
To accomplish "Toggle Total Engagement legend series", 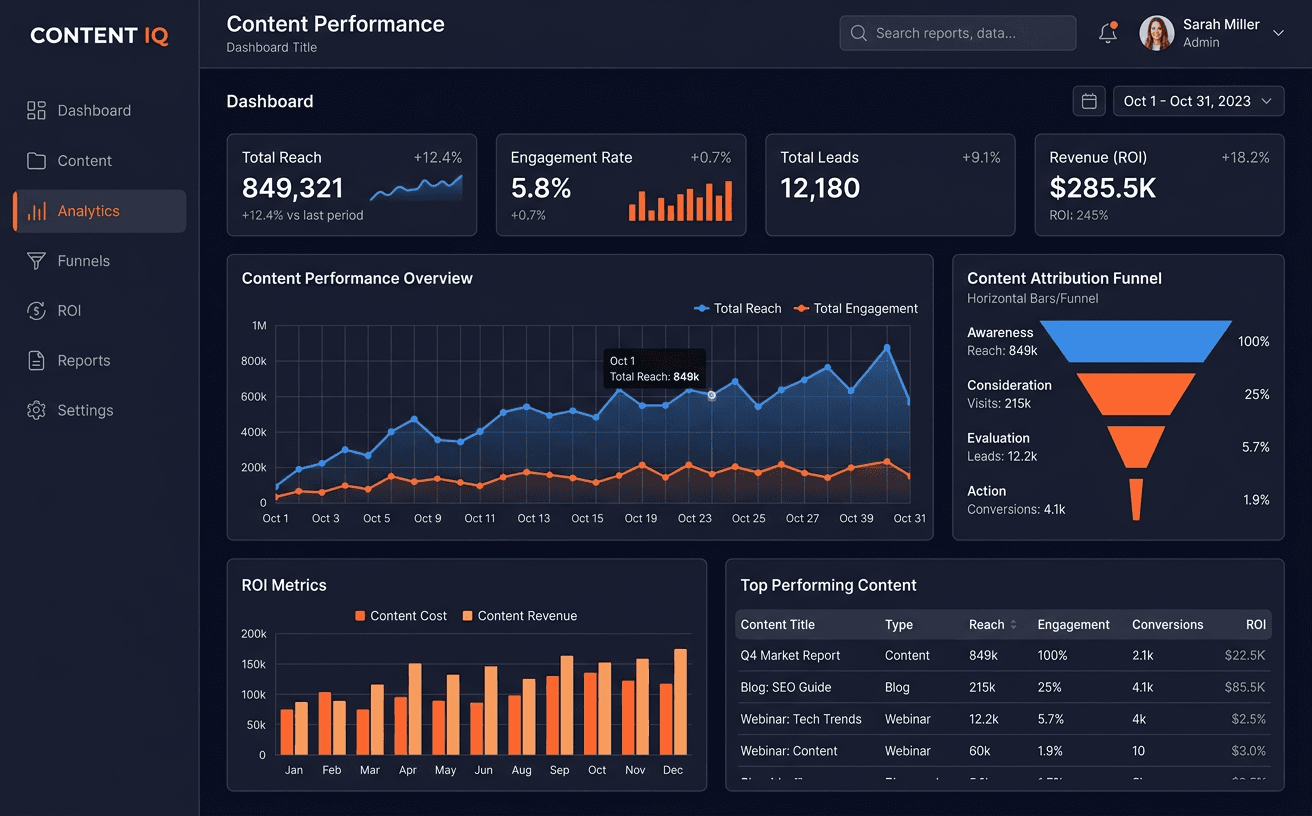I will coord(856,309).
